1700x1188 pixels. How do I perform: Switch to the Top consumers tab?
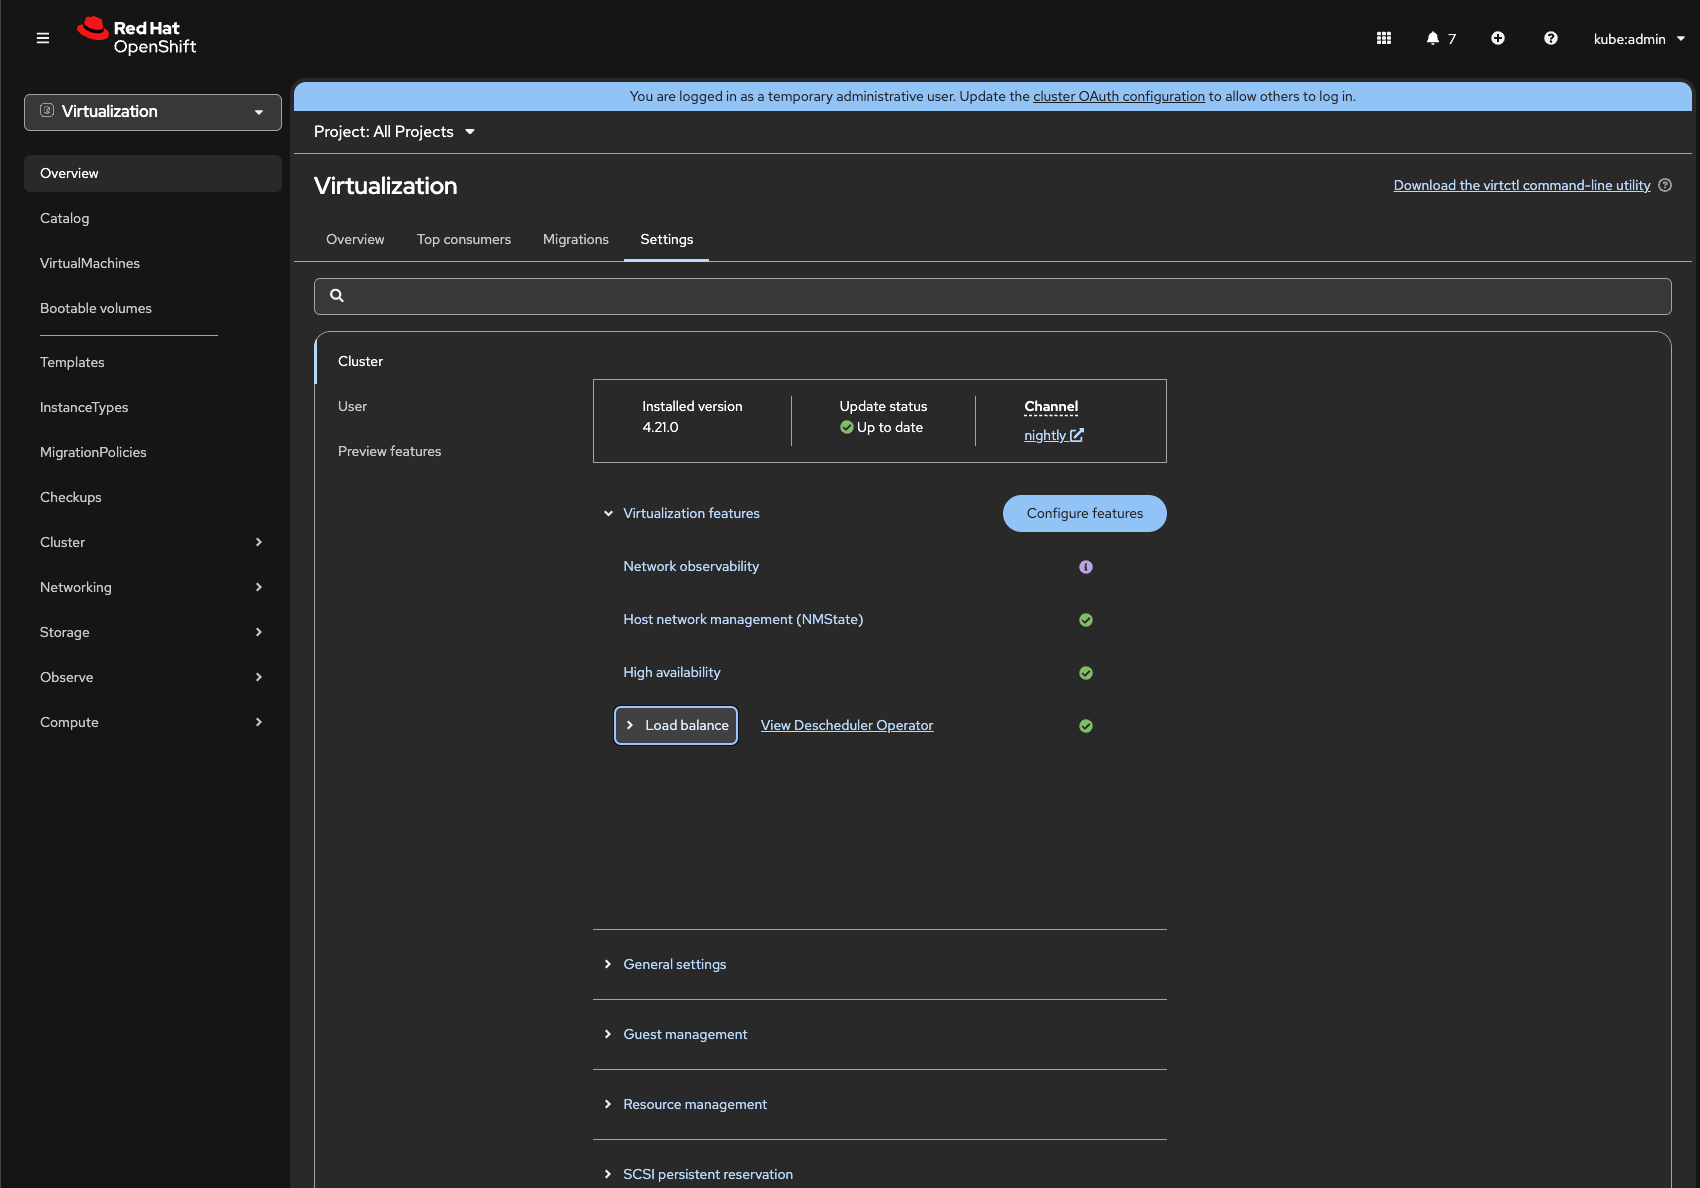coord(463,239)
